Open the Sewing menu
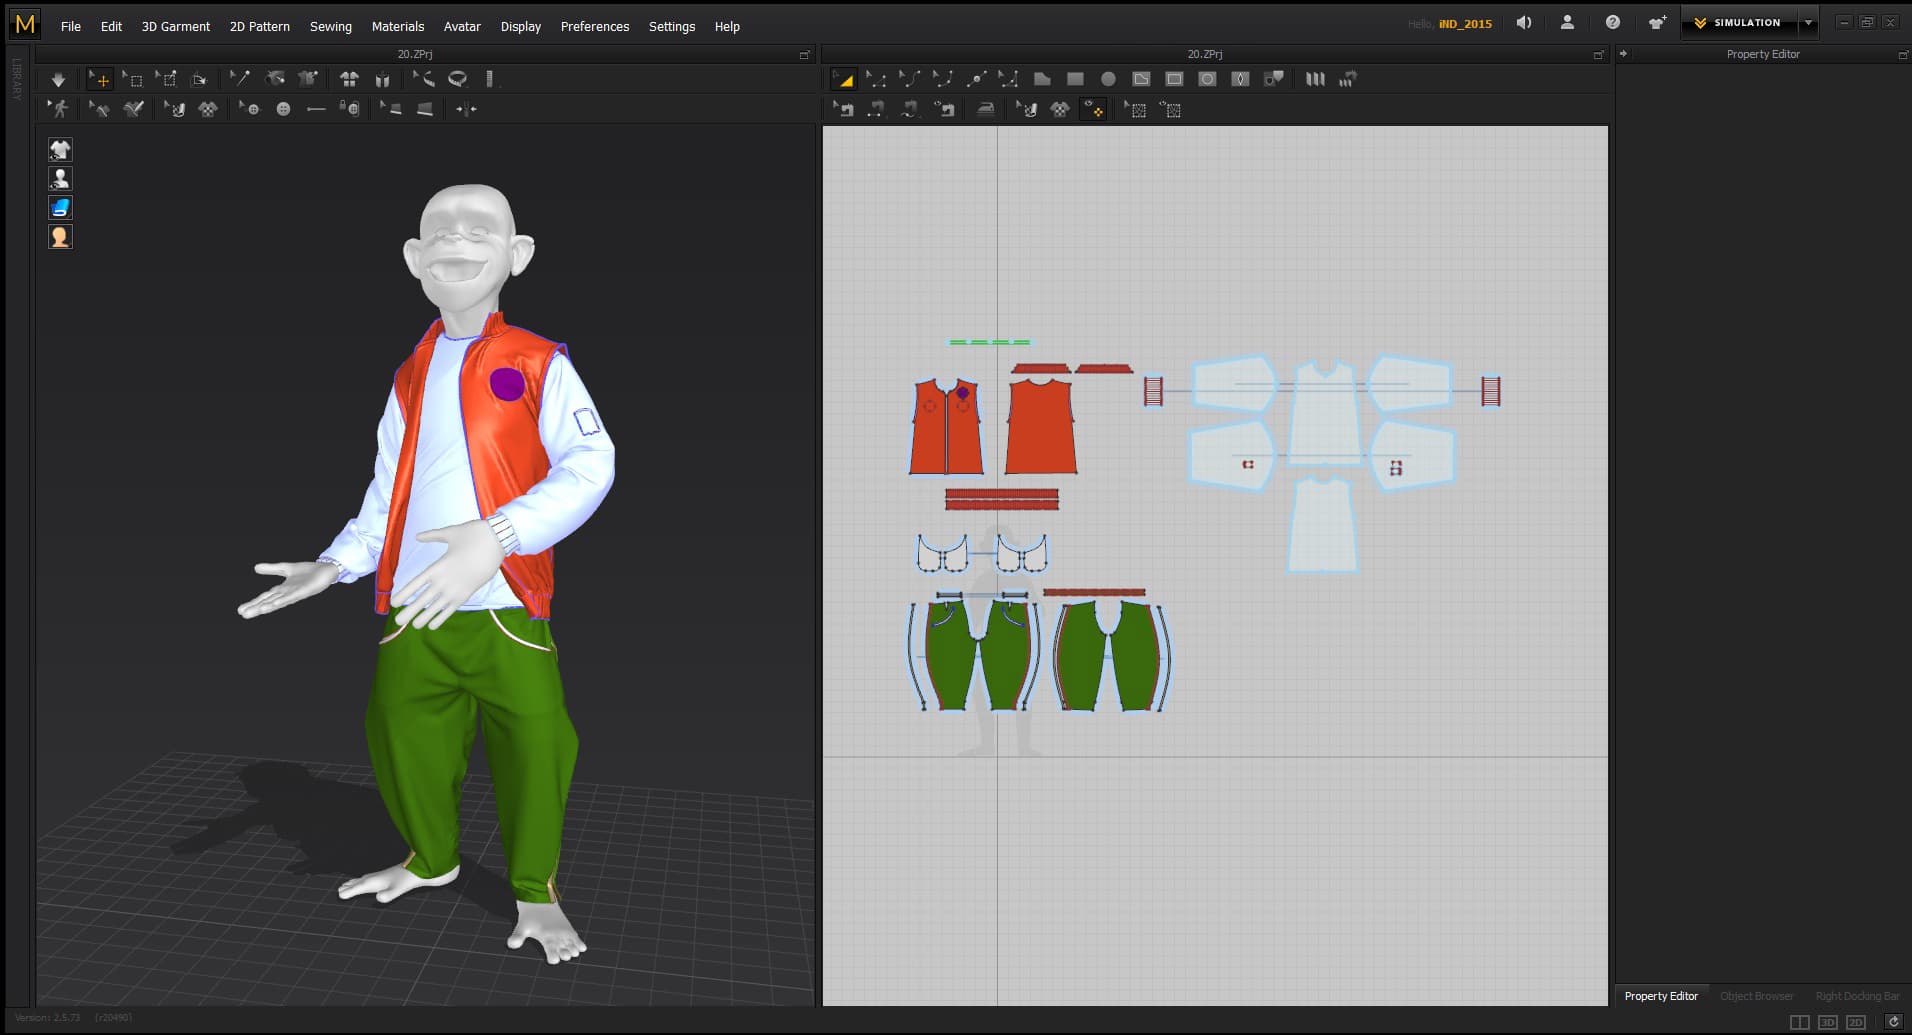Screen dimensions: 1912x1035 [x=331, y=27]
